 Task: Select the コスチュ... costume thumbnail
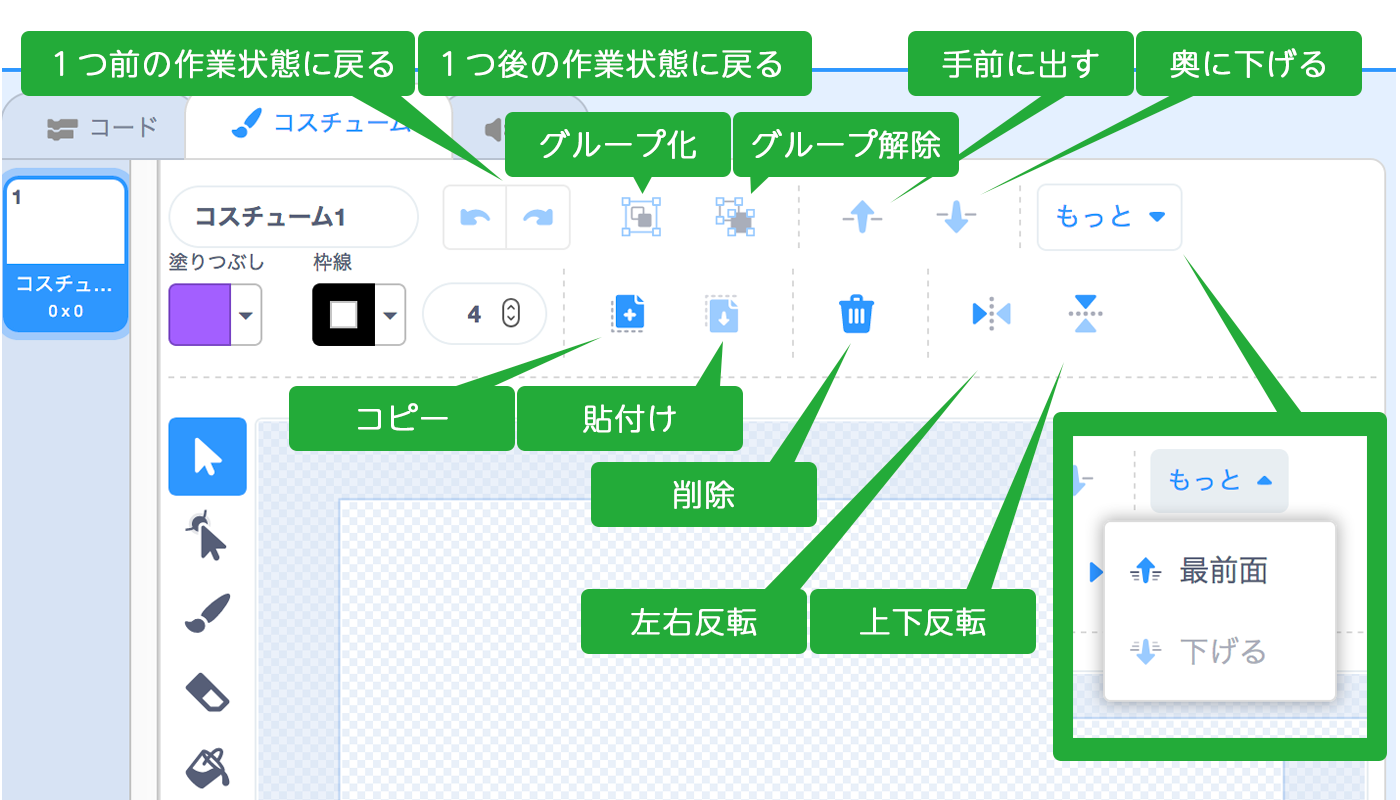coord(66,254)
